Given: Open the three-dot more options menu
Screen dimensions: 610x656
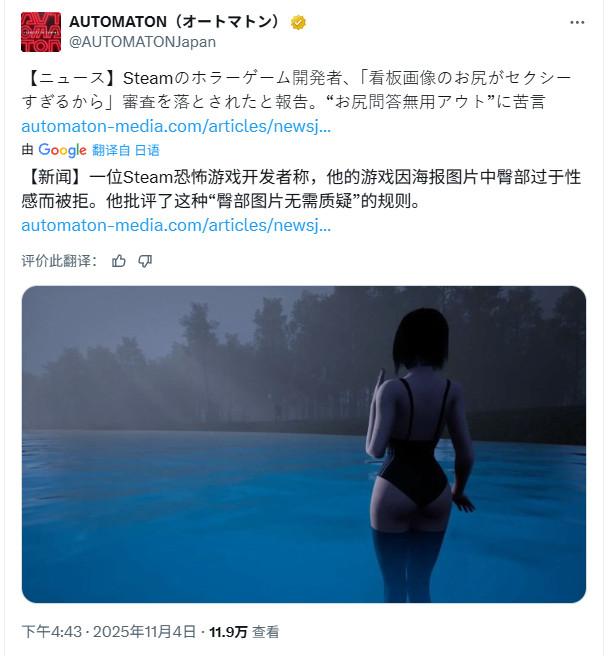Looking at the screenshot, I should coord(577,23).
